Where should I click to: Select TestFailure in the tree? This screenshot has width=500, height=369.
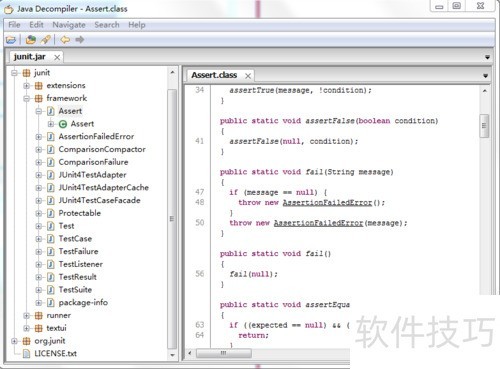[78, 252]
